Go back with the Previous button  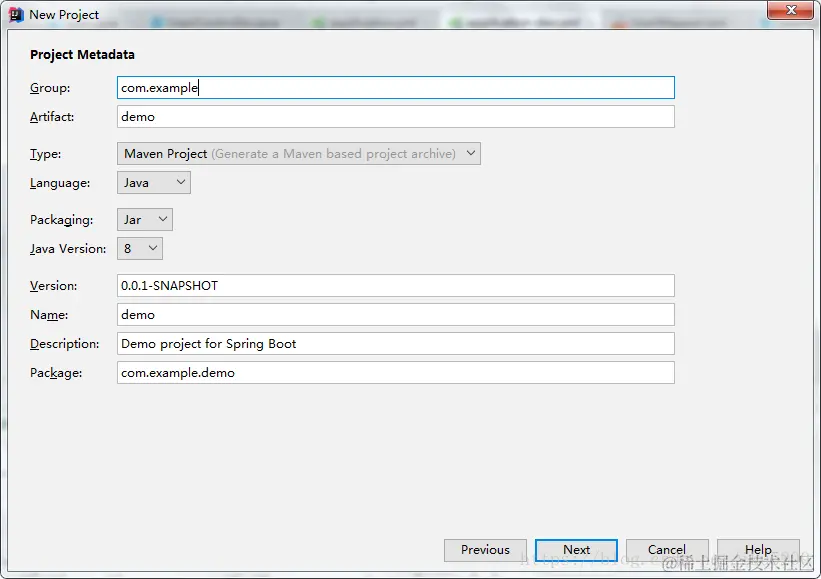pyautogui.click(x=485, y=550)
